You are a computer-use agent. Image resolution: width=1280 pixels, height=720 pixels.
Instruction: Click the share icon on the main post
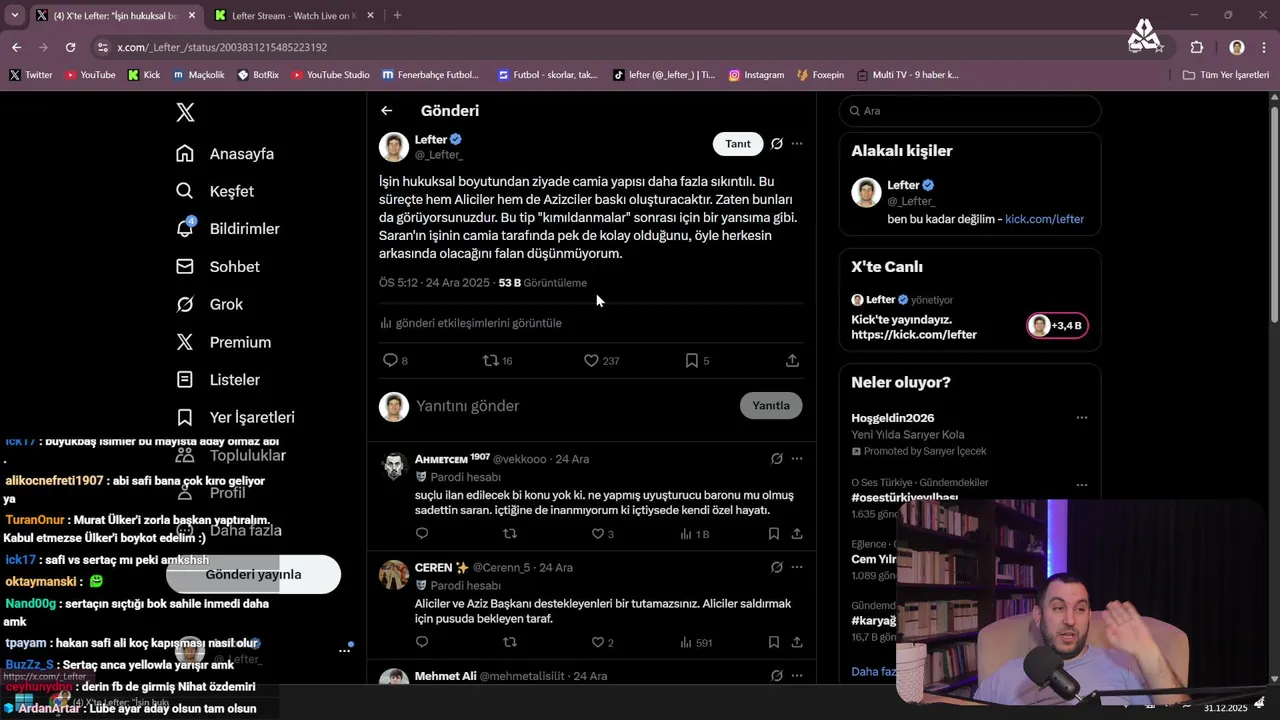click(x=792, y=360)
